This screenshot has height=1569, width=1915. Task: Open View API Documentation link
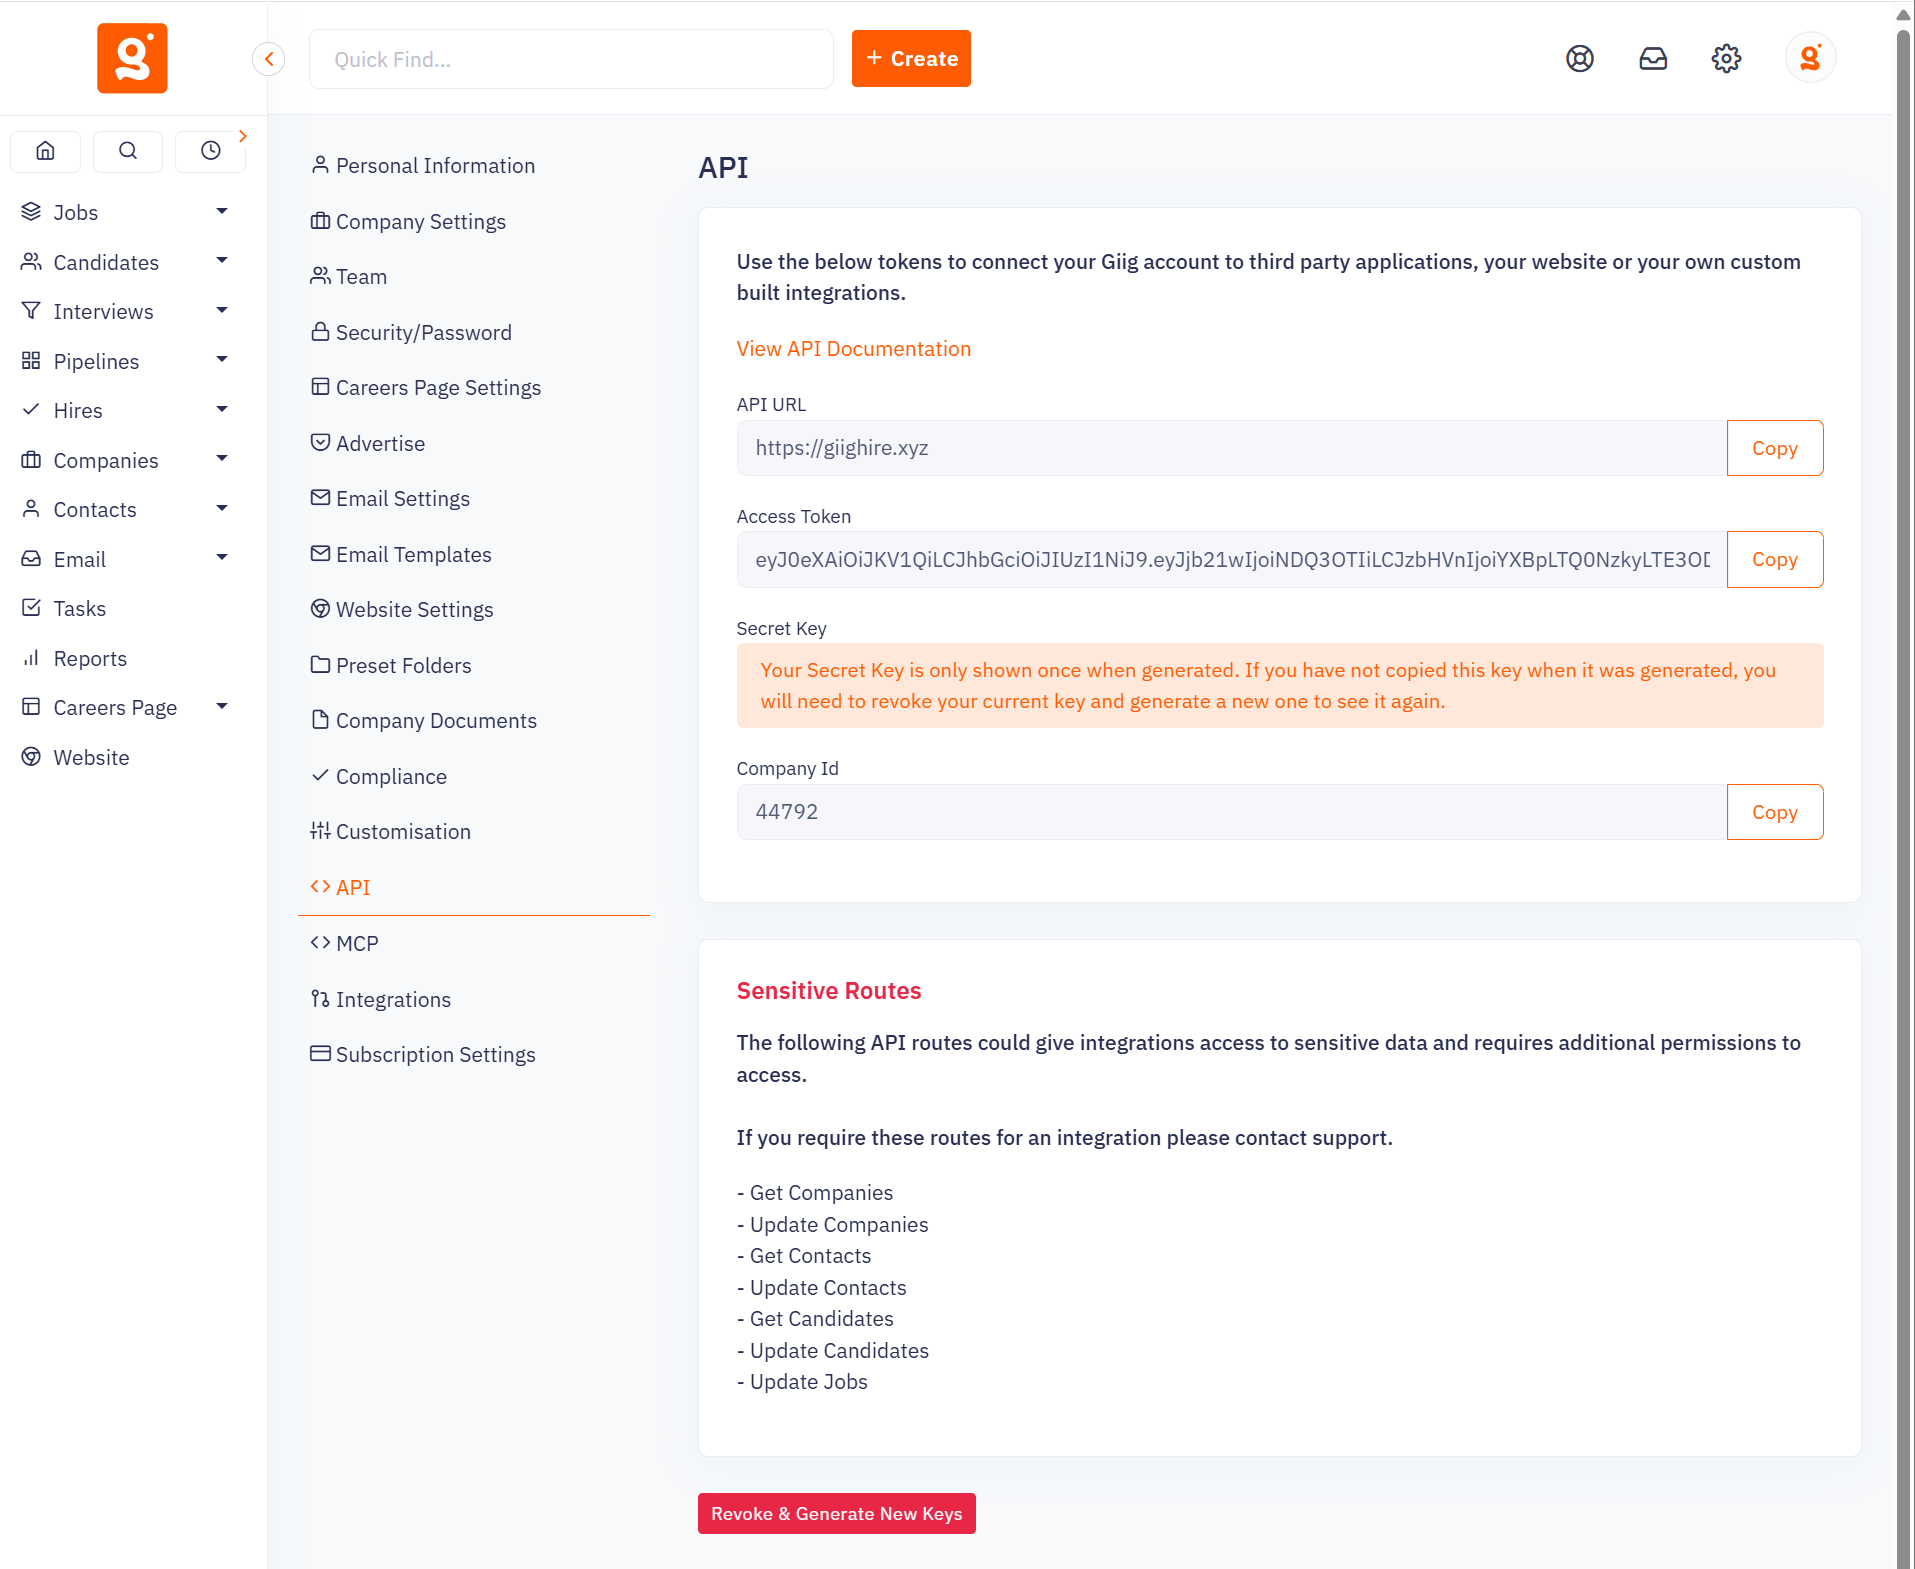click(x=854, y=348)
